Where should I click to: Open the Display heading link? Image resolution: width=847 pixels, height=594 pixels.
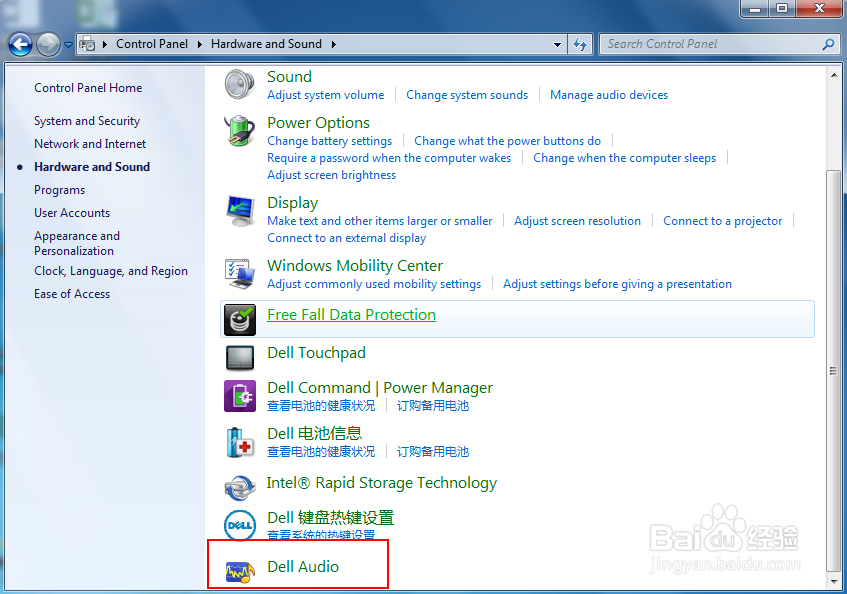(x=293, y=203)
